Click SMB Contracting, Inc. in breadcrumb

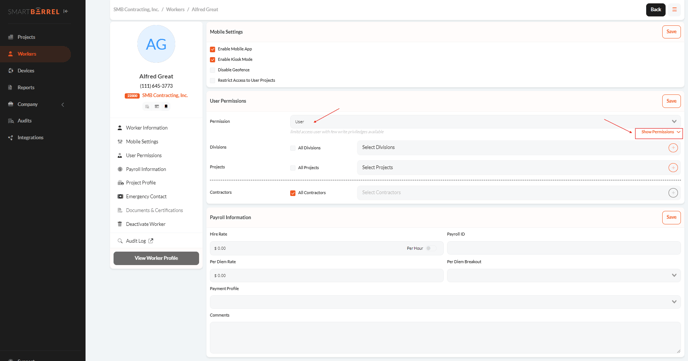click(136, 9)
